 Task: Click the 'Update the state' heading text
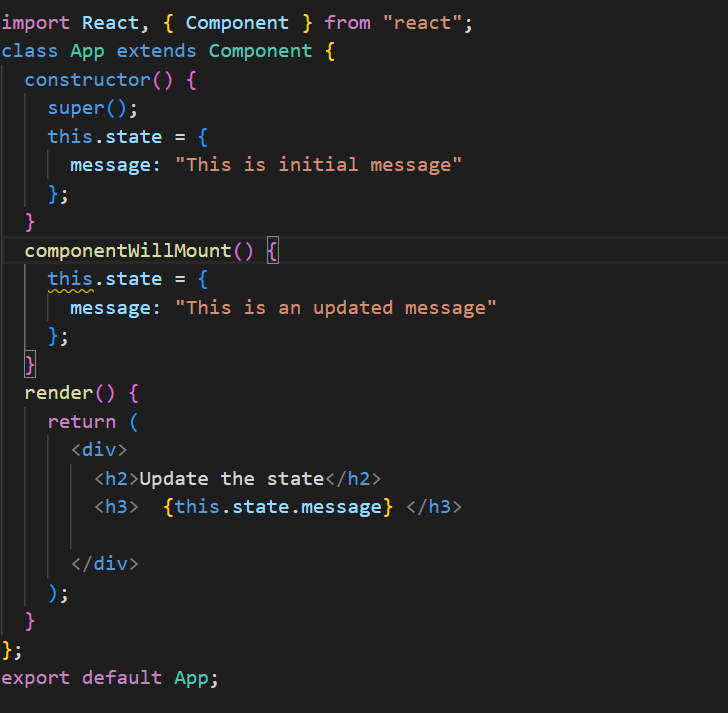232,479
